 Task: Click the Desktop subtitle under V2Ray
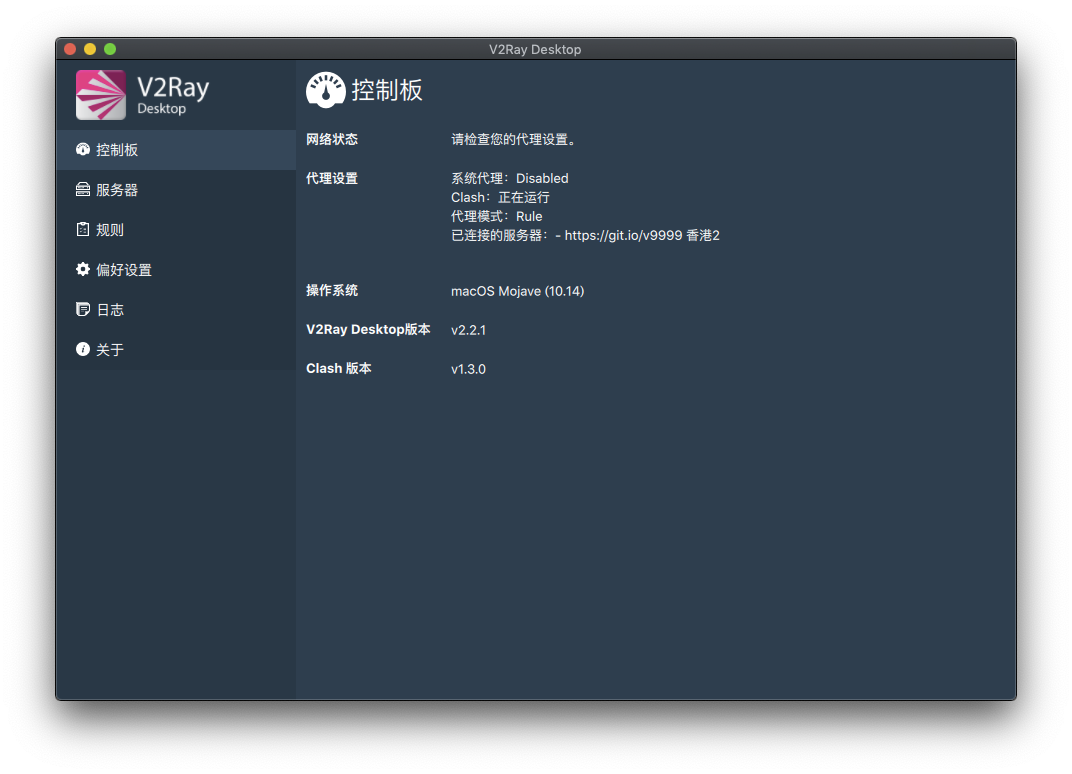(x=161, y=109)
